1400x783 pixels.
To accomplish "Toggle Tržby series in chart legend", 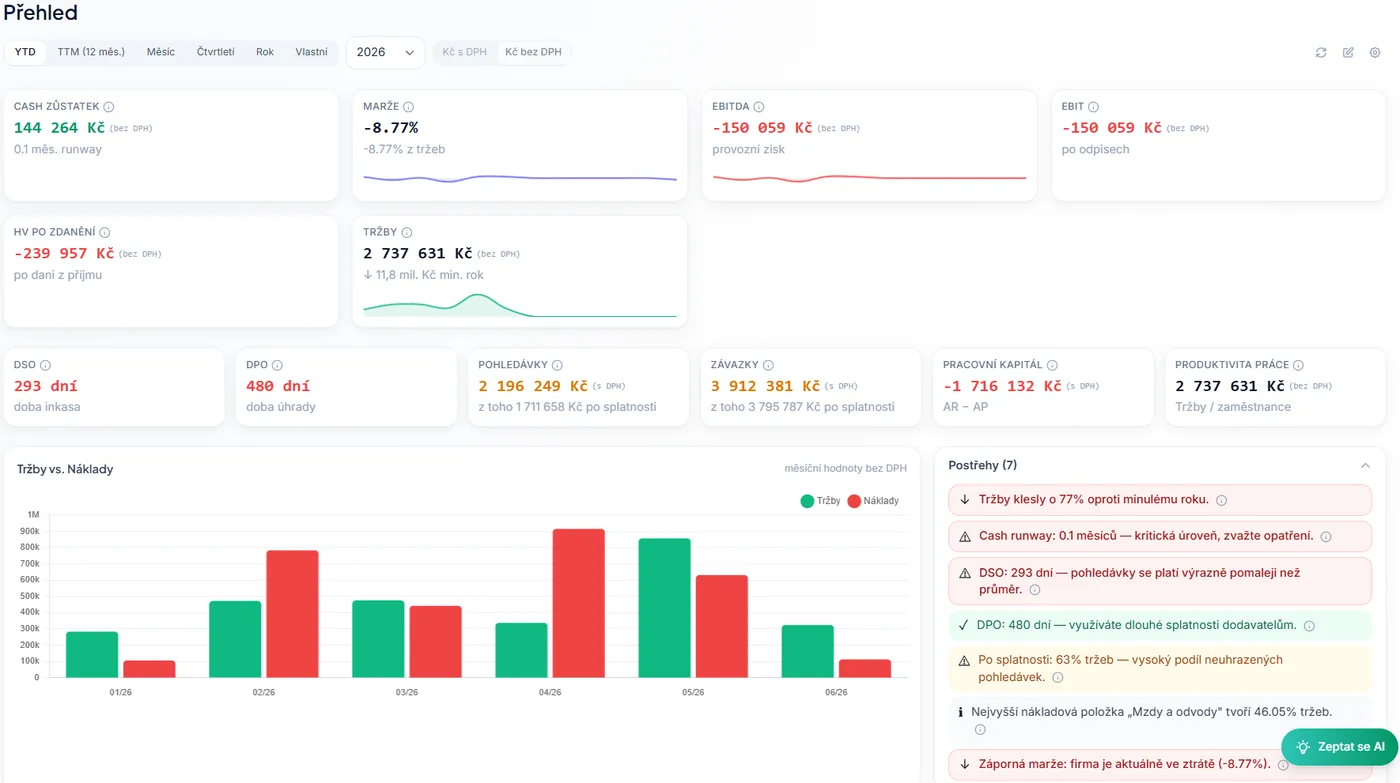I will click(820, 501).
